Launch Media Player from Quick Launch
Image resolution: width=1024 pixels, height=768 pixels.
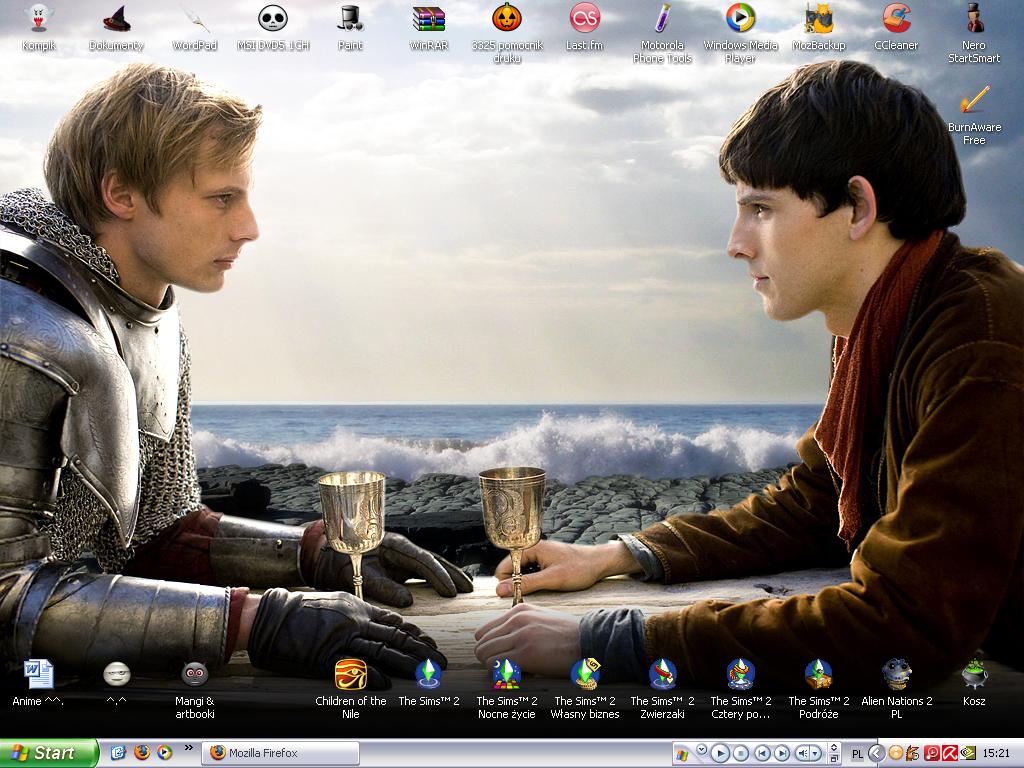(x=165, y=753)
